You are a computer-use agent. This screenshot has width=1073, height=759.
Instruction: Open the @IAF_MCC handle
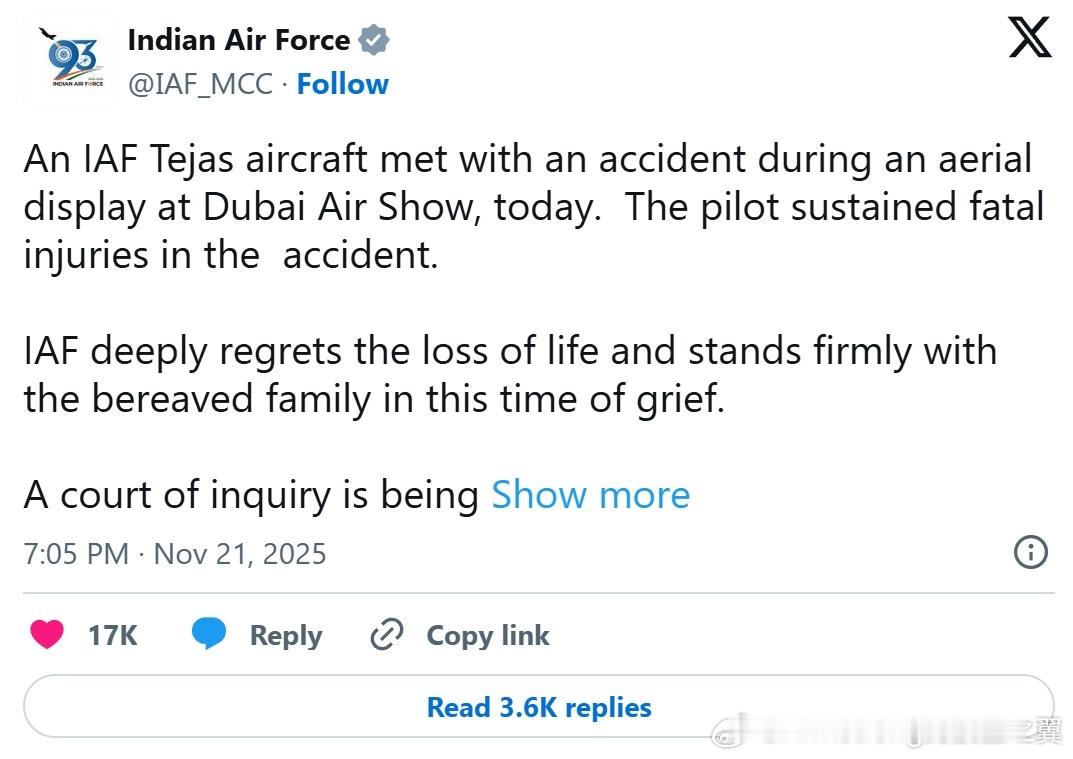point(200,84)
